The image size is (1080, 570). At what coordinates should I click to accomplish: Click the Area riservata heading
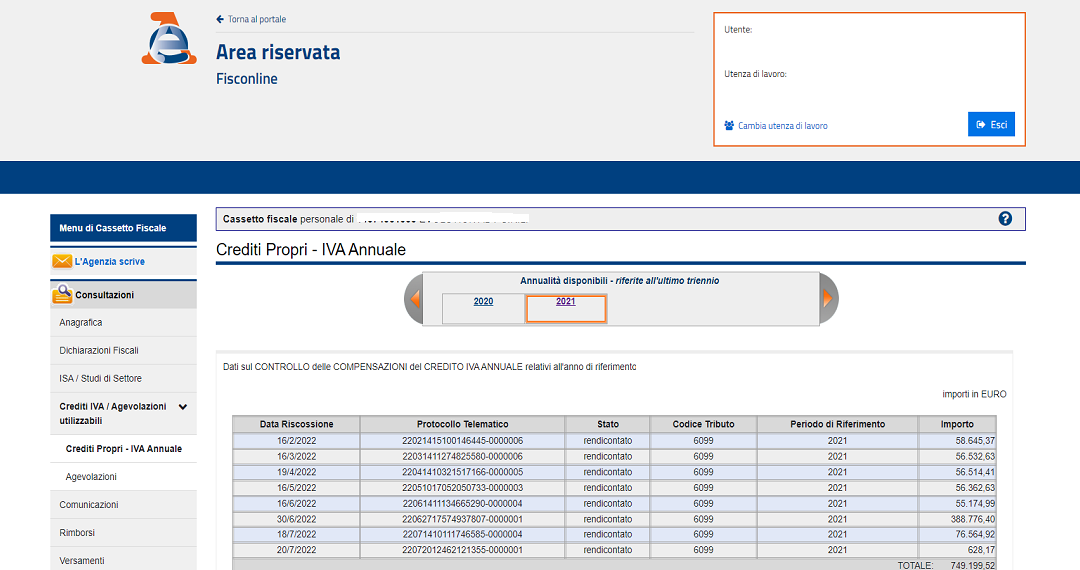[x=278, y=52]
